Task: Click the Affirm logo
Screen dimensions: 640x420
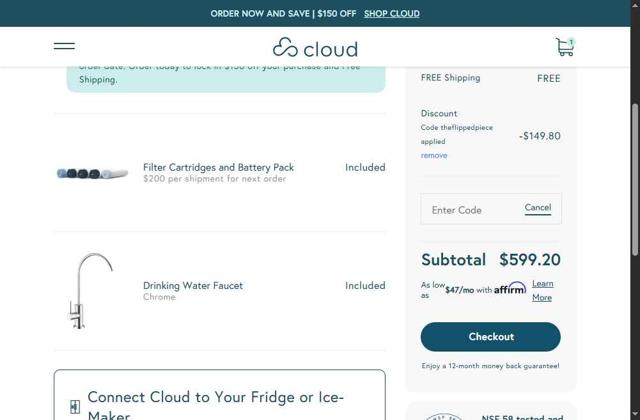Action: tap(510, 289)
